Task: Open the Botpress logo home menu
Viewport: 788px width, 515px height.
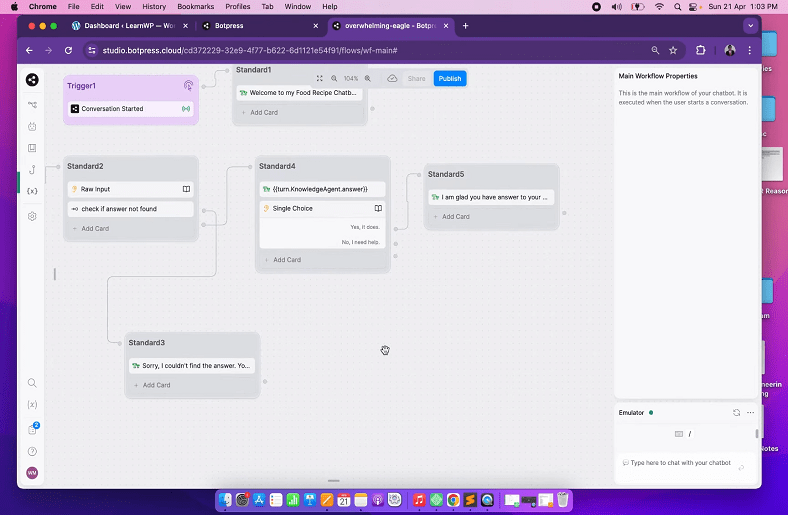Action: point(32,80)
